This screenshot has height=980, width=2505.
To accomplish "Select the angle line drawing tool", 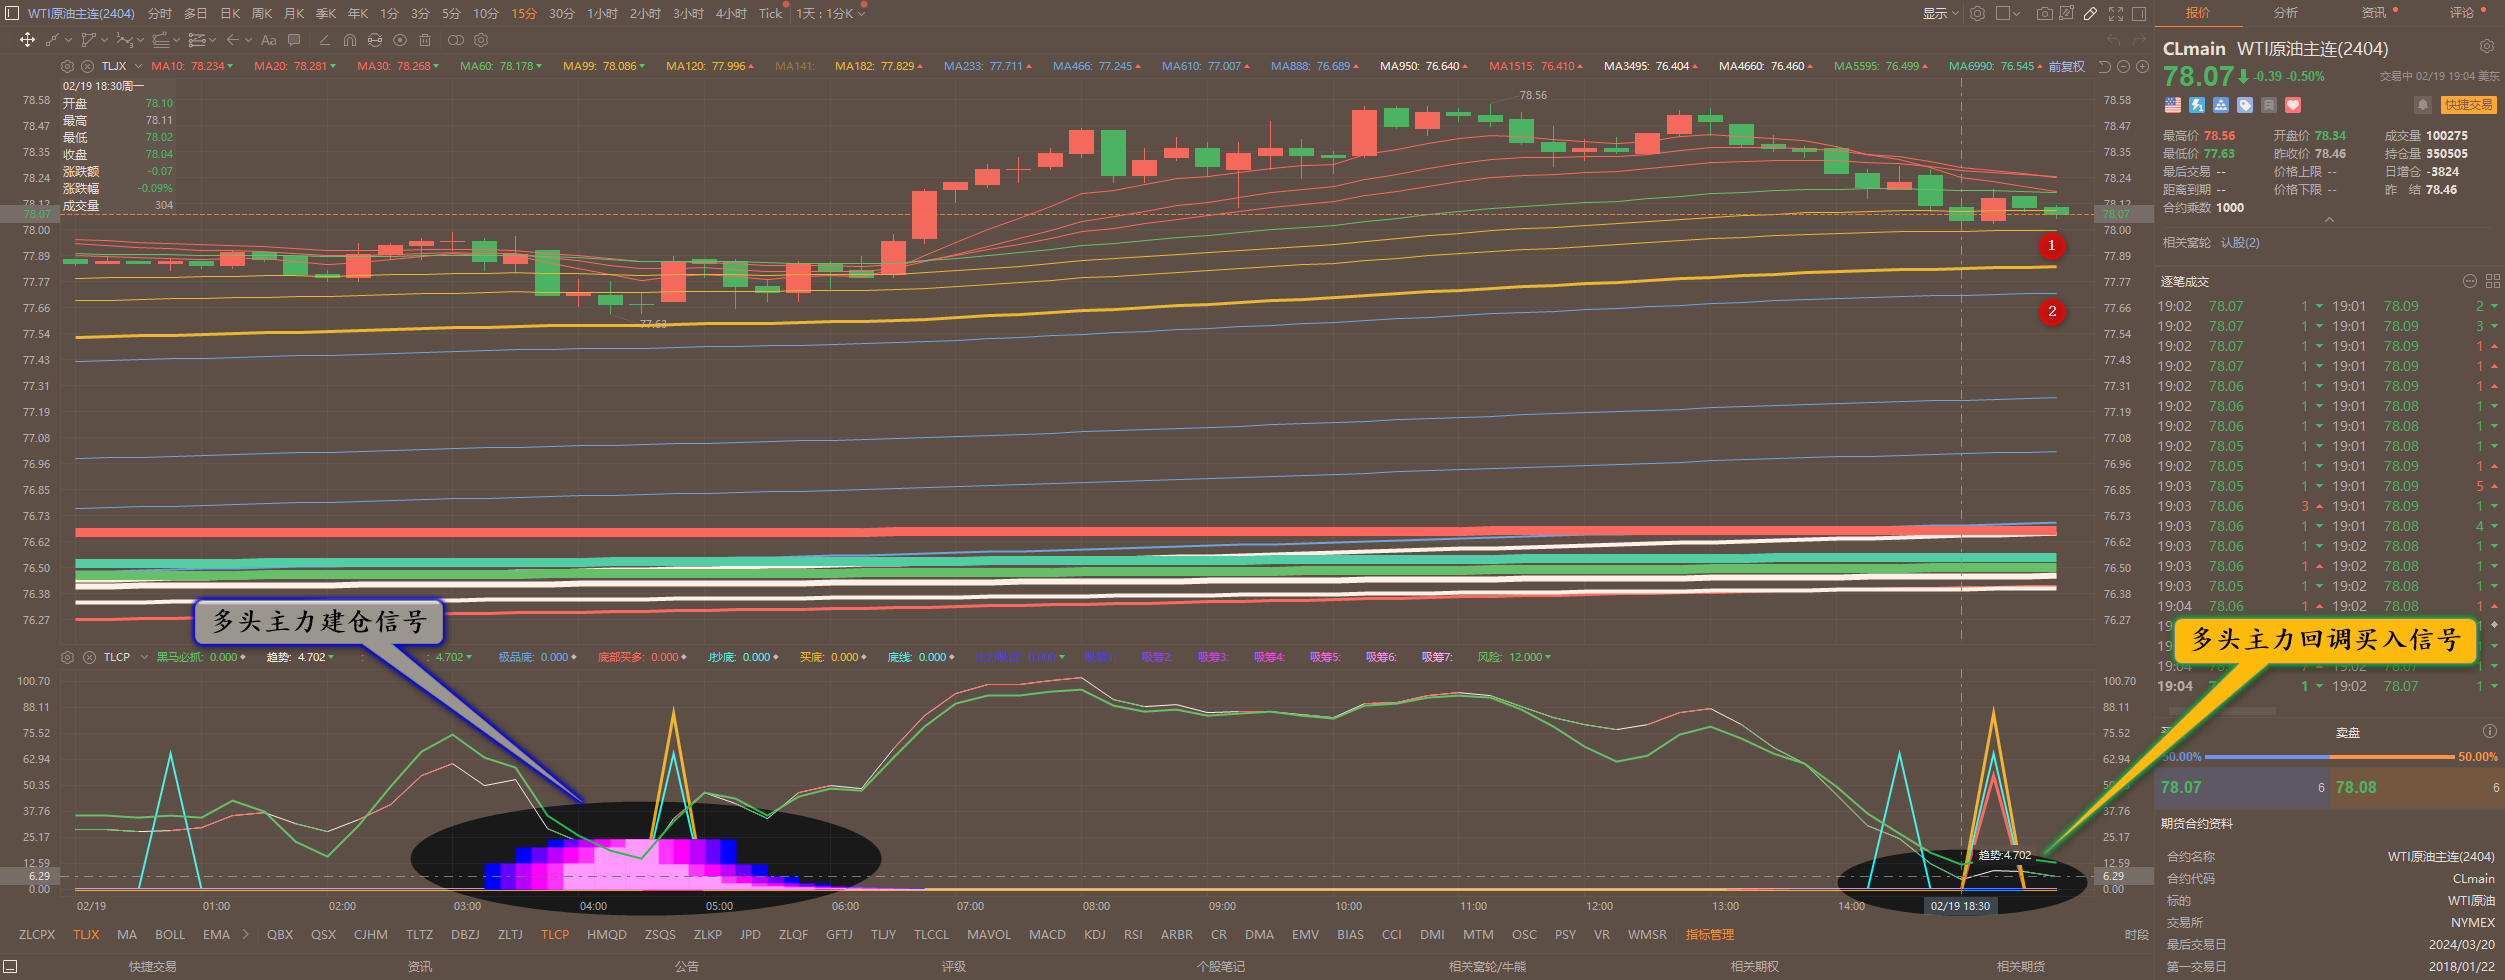I will point(324,40).
